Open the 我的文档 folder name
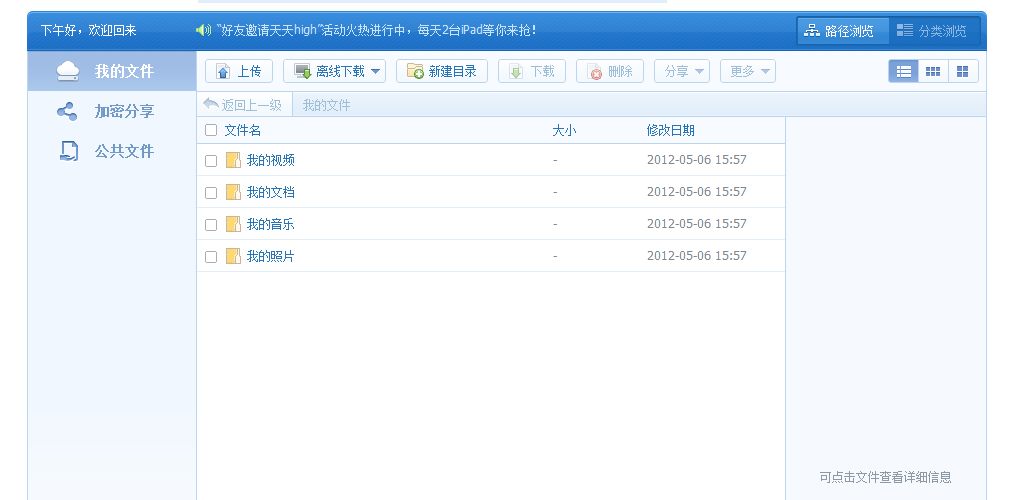This screenshot has height=500, width=1020. (x=271, y=192)
